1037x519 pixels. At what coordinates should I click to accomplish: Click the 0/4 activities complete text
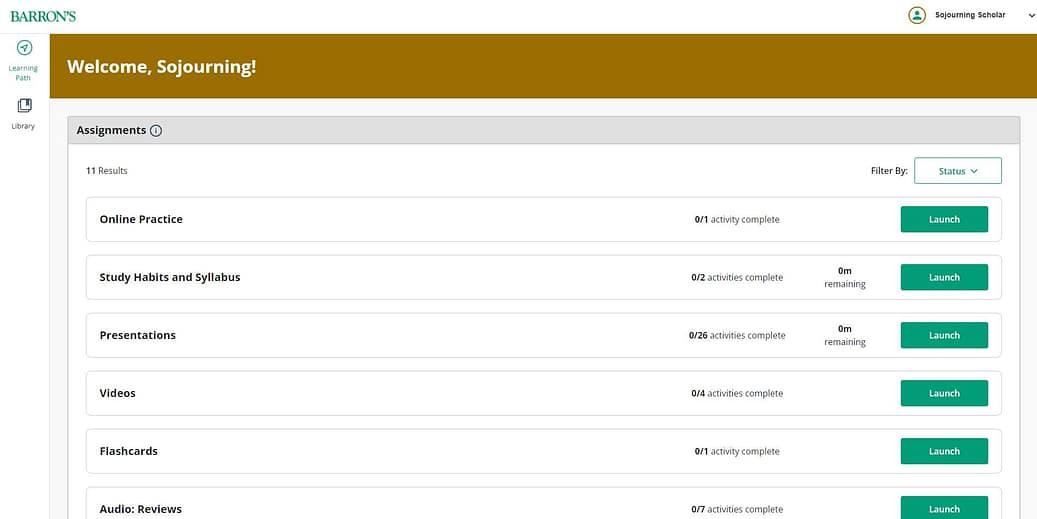pos(737,393)
